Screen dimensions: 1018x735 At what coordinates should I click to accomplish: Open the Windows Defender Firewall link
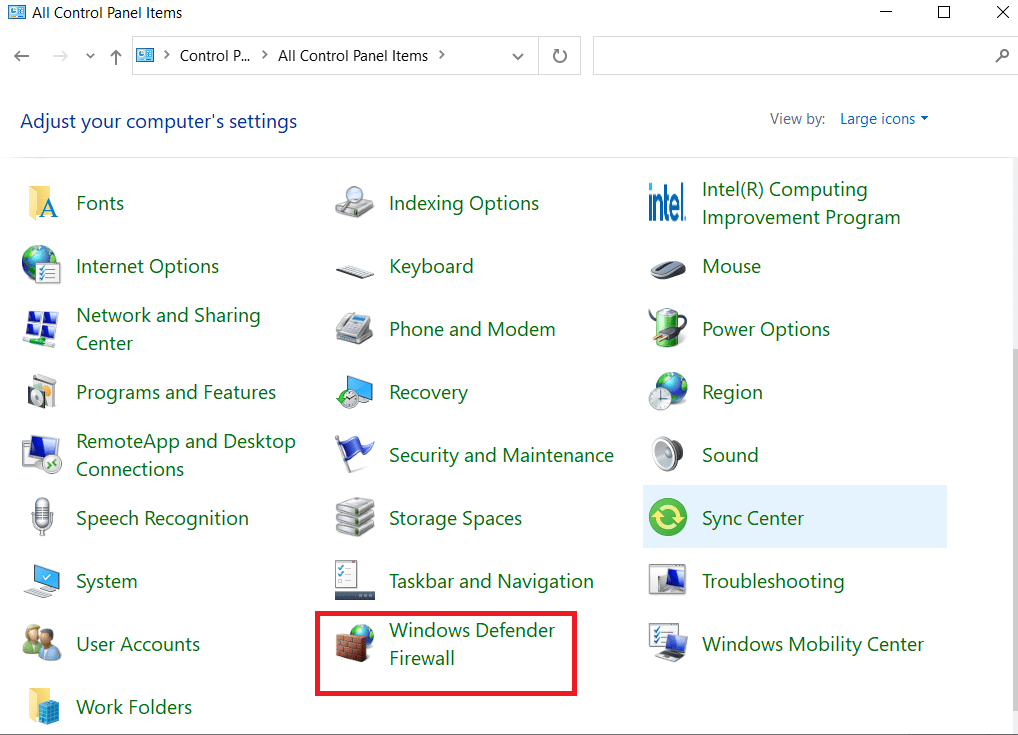472,643
